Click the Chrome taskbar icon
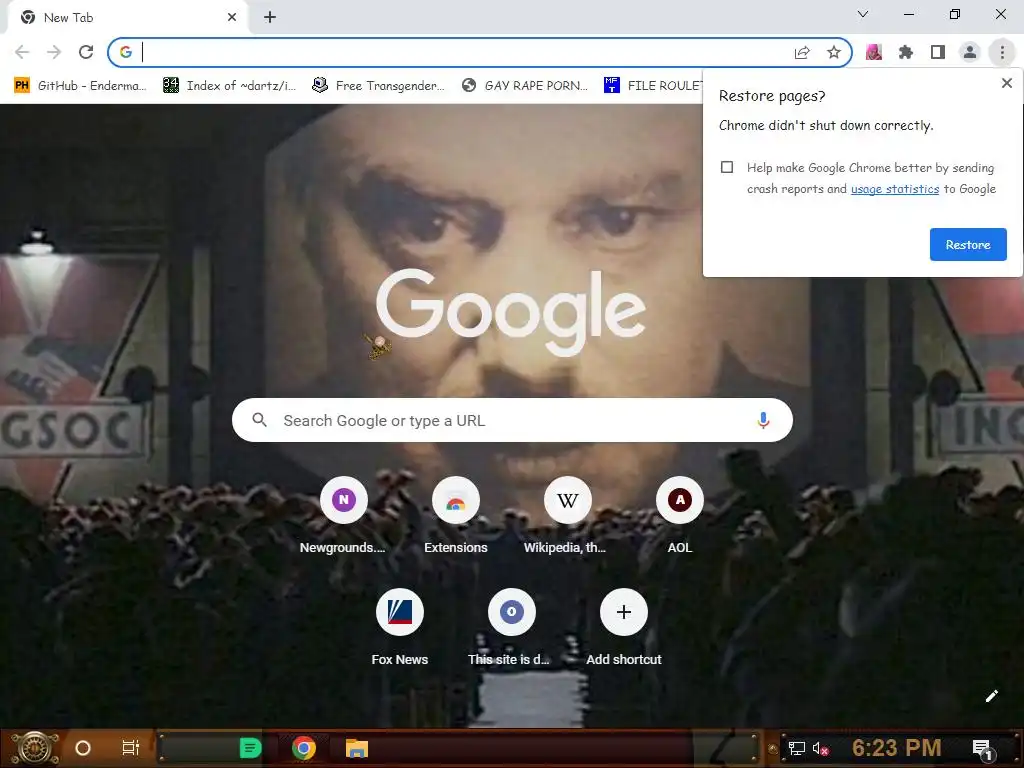This screenshot has height=768, width=1024. coord(304,748)
